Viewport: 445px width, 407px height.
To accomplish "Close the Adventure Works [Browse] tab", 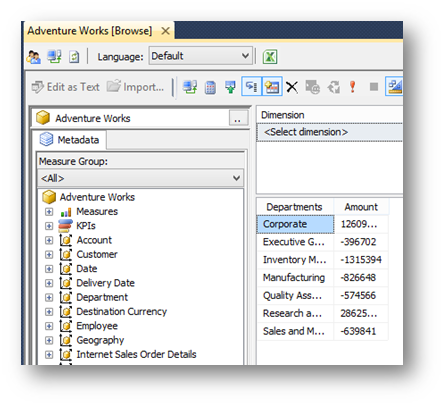I will pos(165,31).
